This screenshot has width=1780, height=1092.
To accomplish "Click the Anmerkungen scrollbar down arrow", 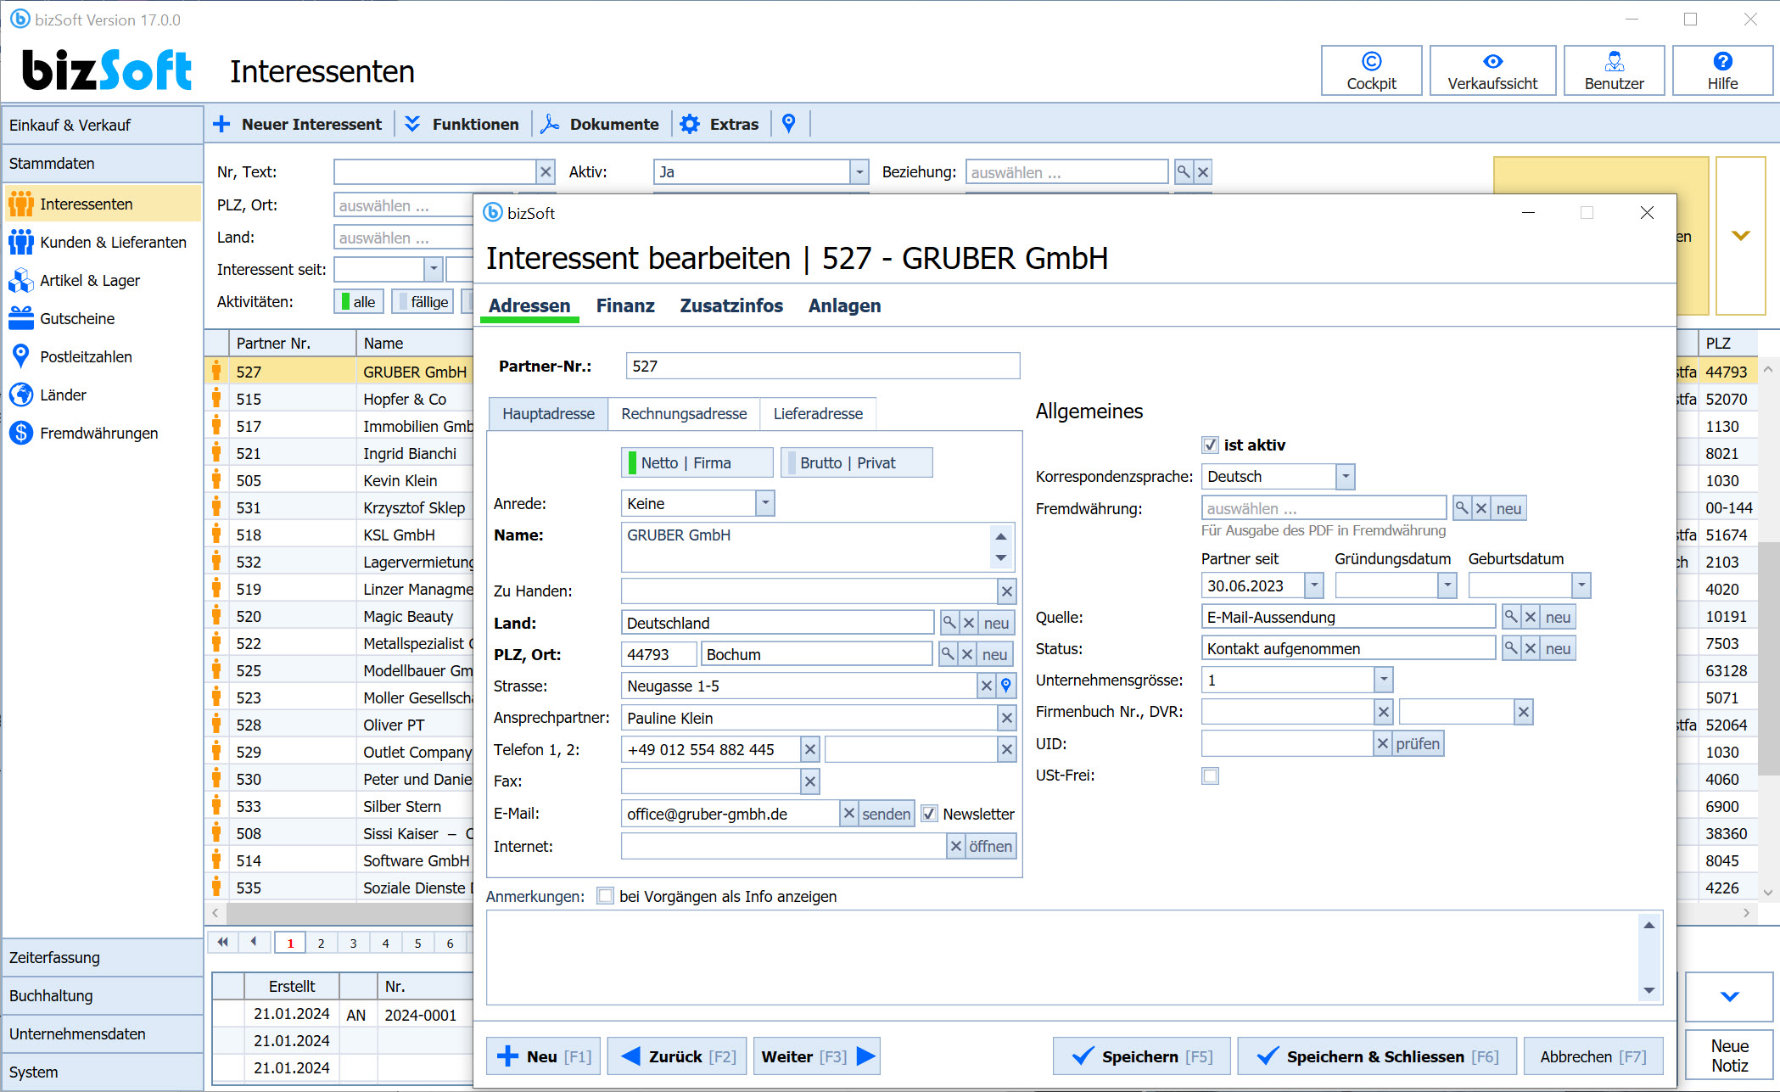I will (x=1649, y=990).
